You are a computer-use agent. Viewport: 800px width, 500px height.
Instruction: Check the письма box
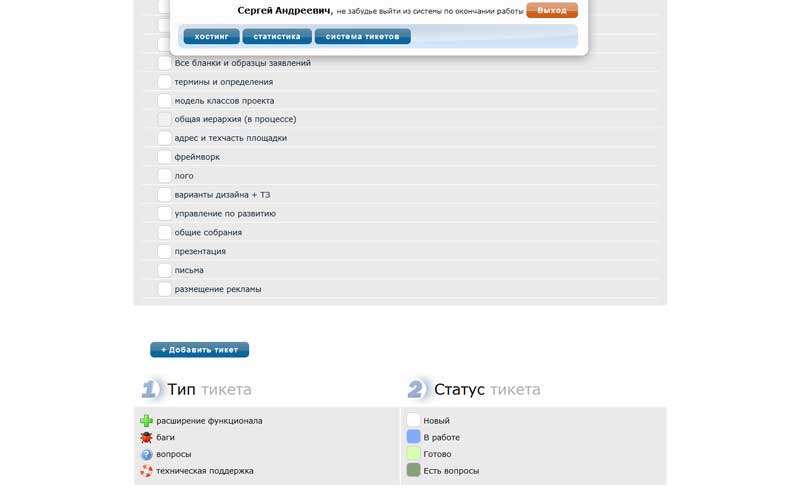click(164, 270)
